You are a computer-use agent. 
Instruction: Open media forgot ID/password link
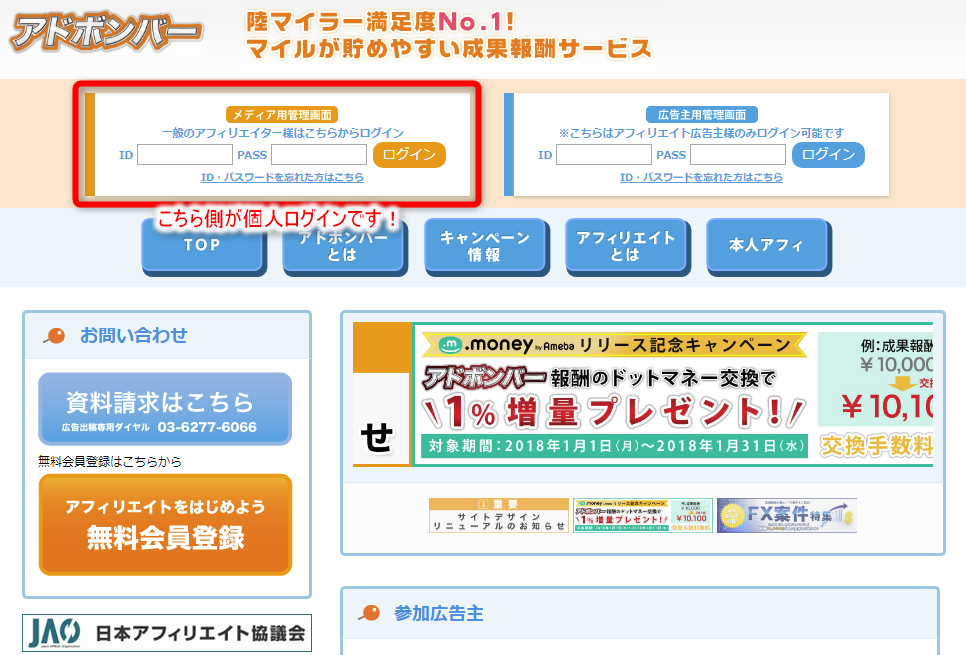click(x=282, y=177)
